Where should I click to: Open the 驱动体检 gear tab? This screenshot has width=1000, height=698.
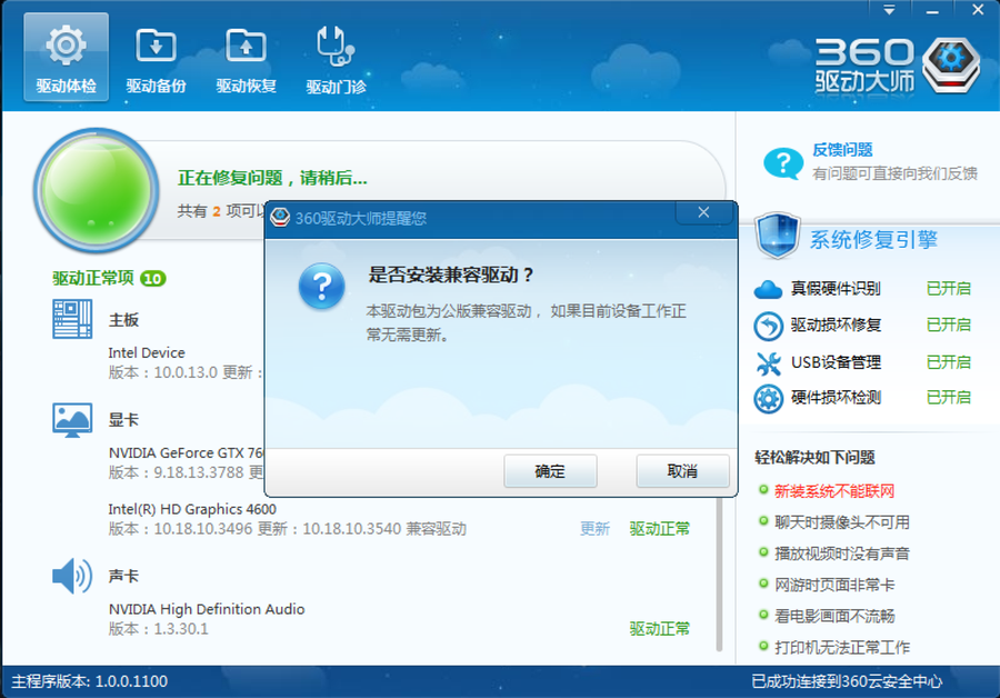(66, 57)
